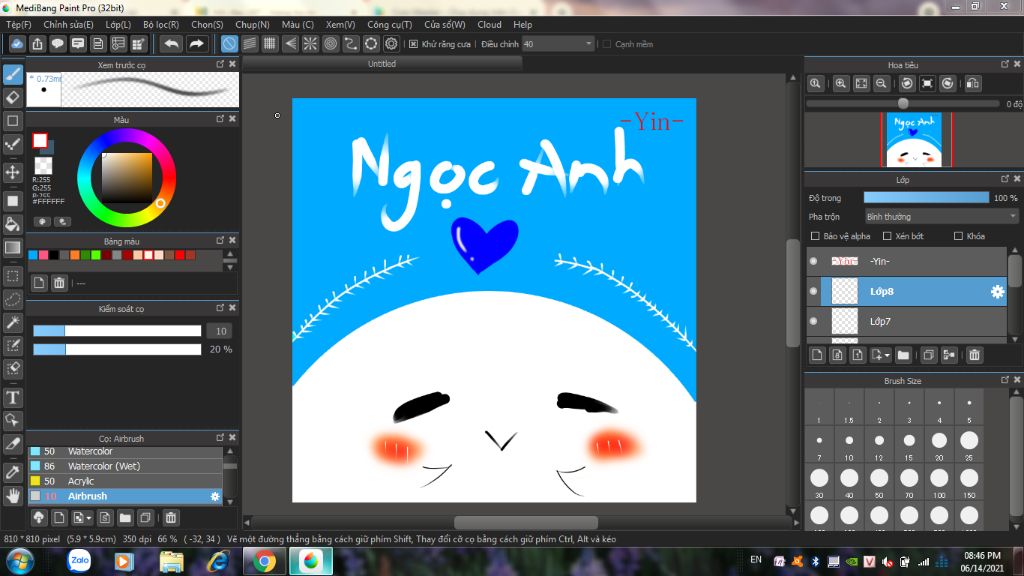Turn snap off with the highlighted snap icon

pyautogui.click(x=229, y=44)
